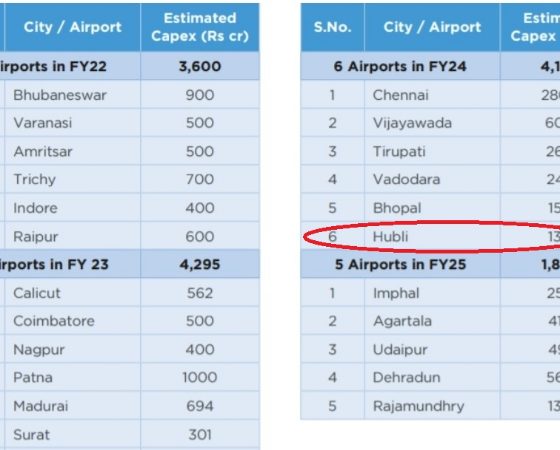Viewport: 560px width, 450px height.
Task: Click the '6 Airports in FY24' header row
Action: click(x=430, y=66)
